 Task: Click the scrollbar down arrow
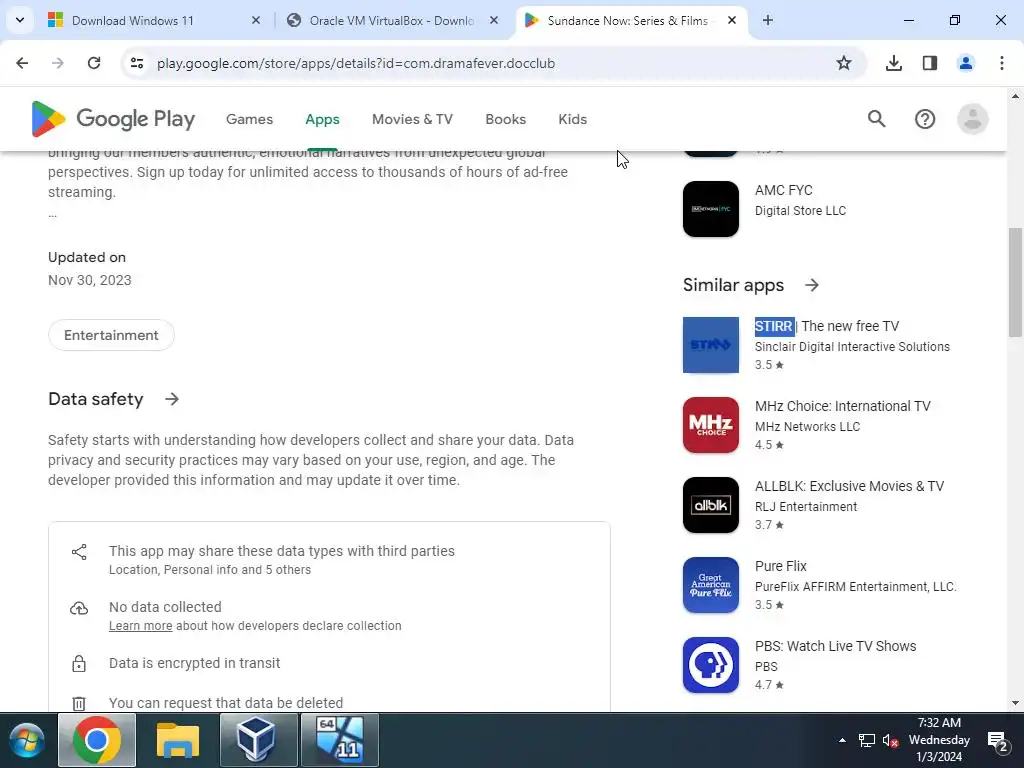pos(1015,703)
